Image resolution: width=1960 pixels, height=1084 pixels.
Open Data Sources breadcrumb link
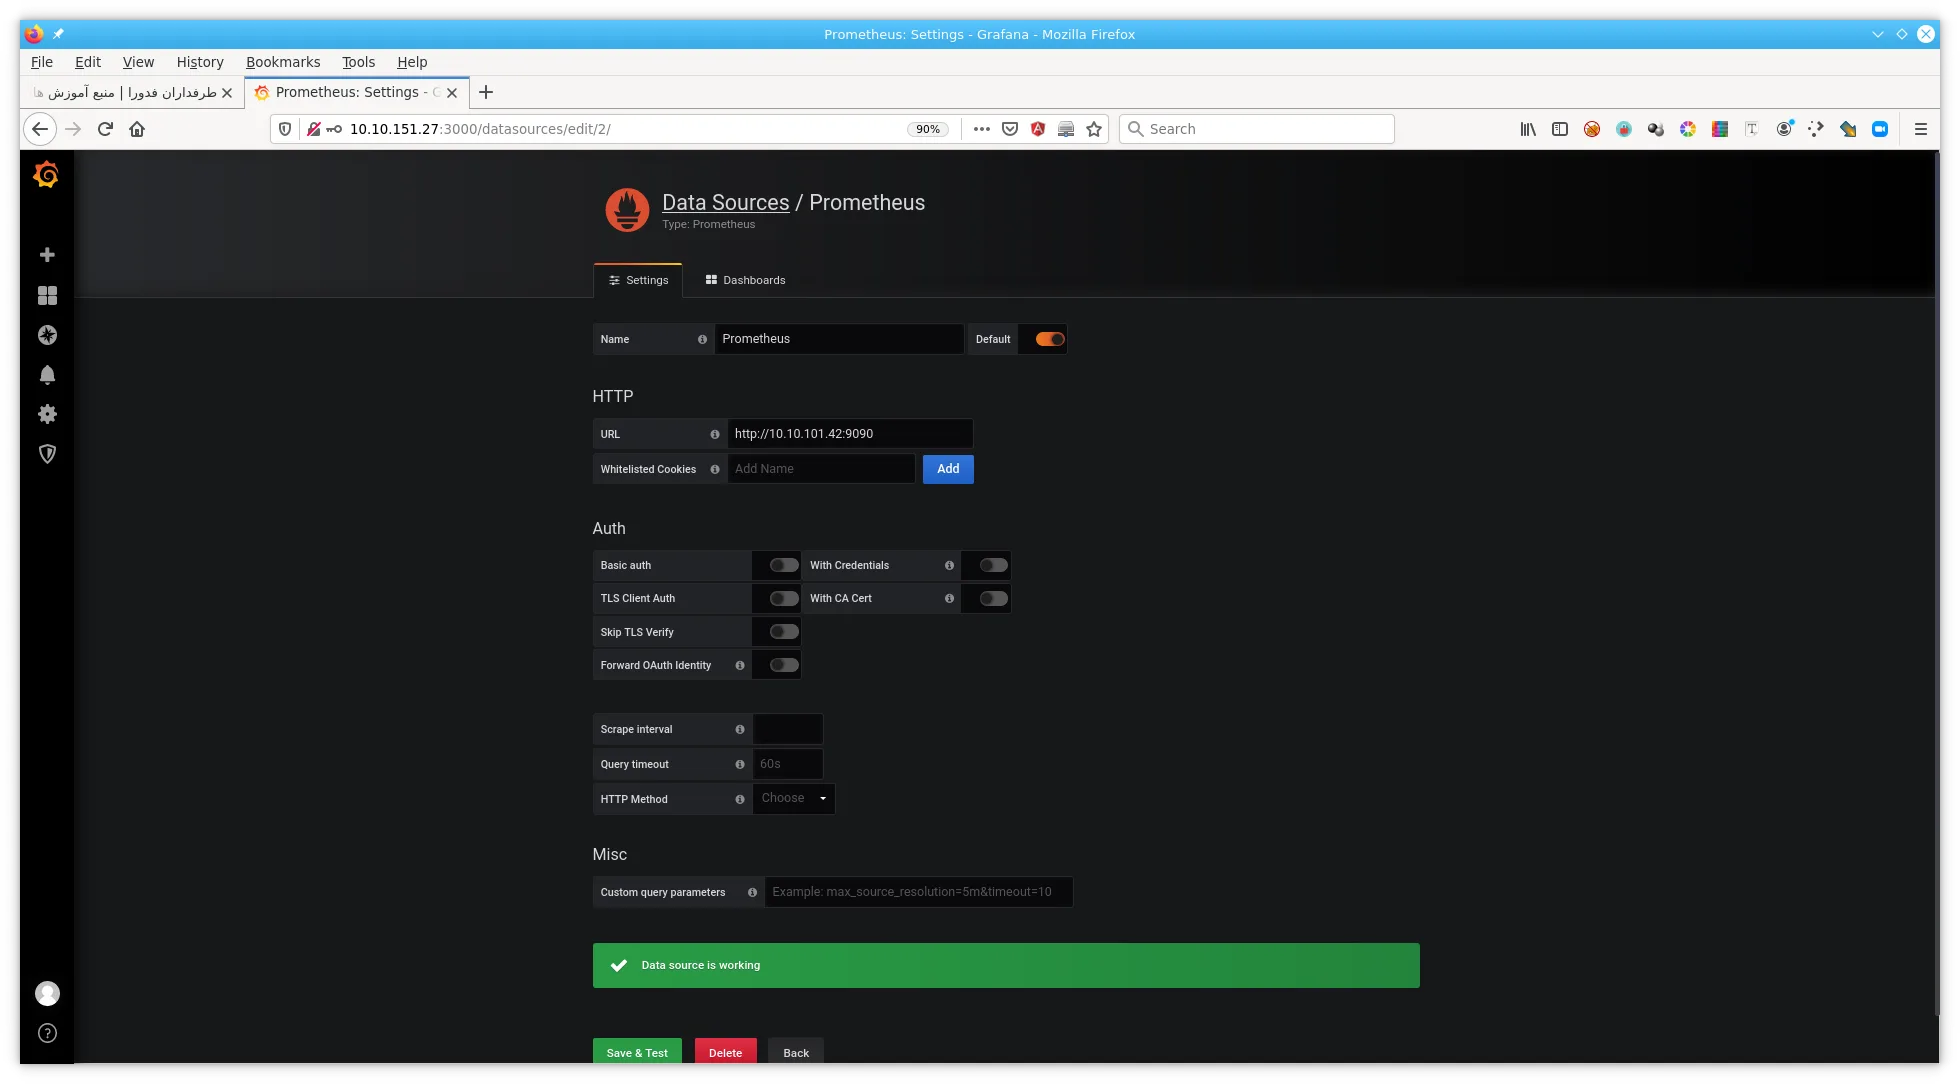[x=725, y=202]
